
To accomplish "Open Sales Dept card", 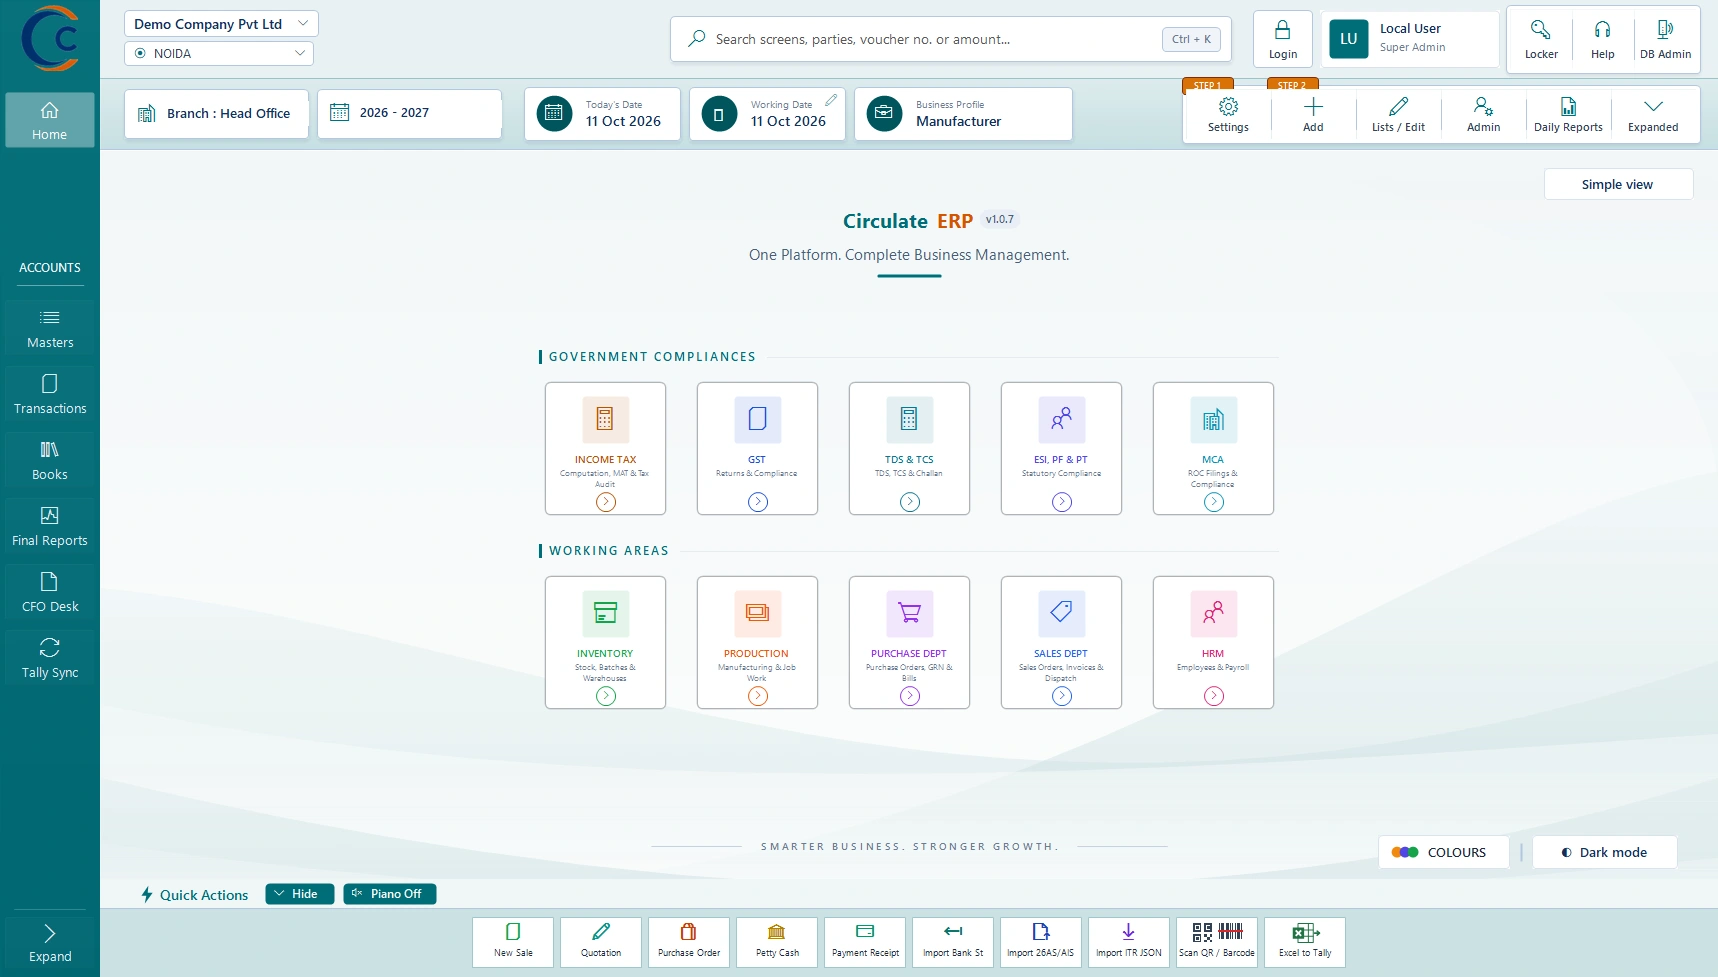I will [1061, 642].
